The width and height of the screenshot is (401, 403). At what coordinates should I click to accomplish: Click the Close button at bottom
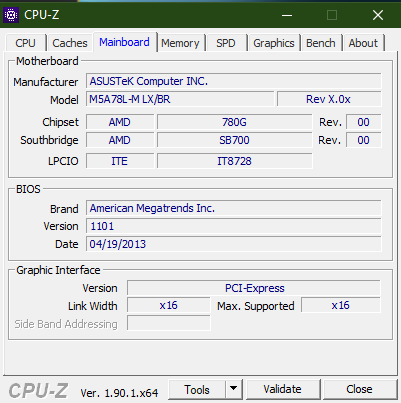coord(359,389)
